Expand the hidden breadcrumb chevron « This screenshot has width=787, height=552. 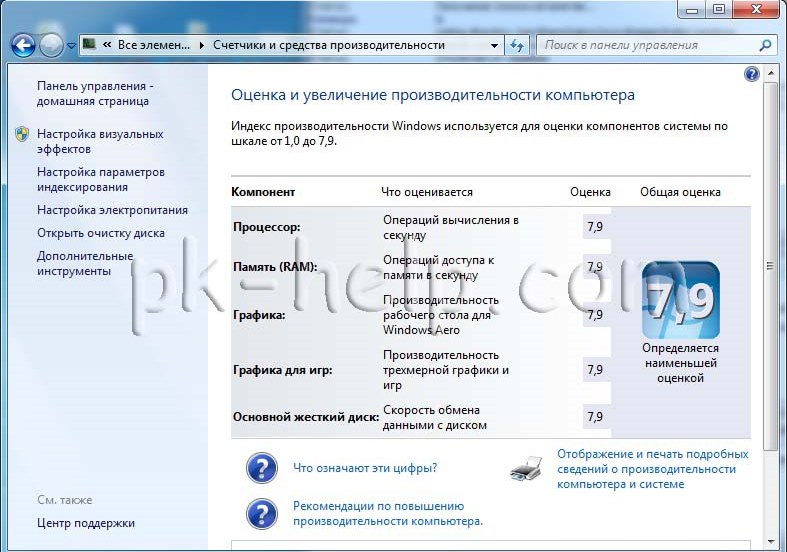tap(107, 45)
